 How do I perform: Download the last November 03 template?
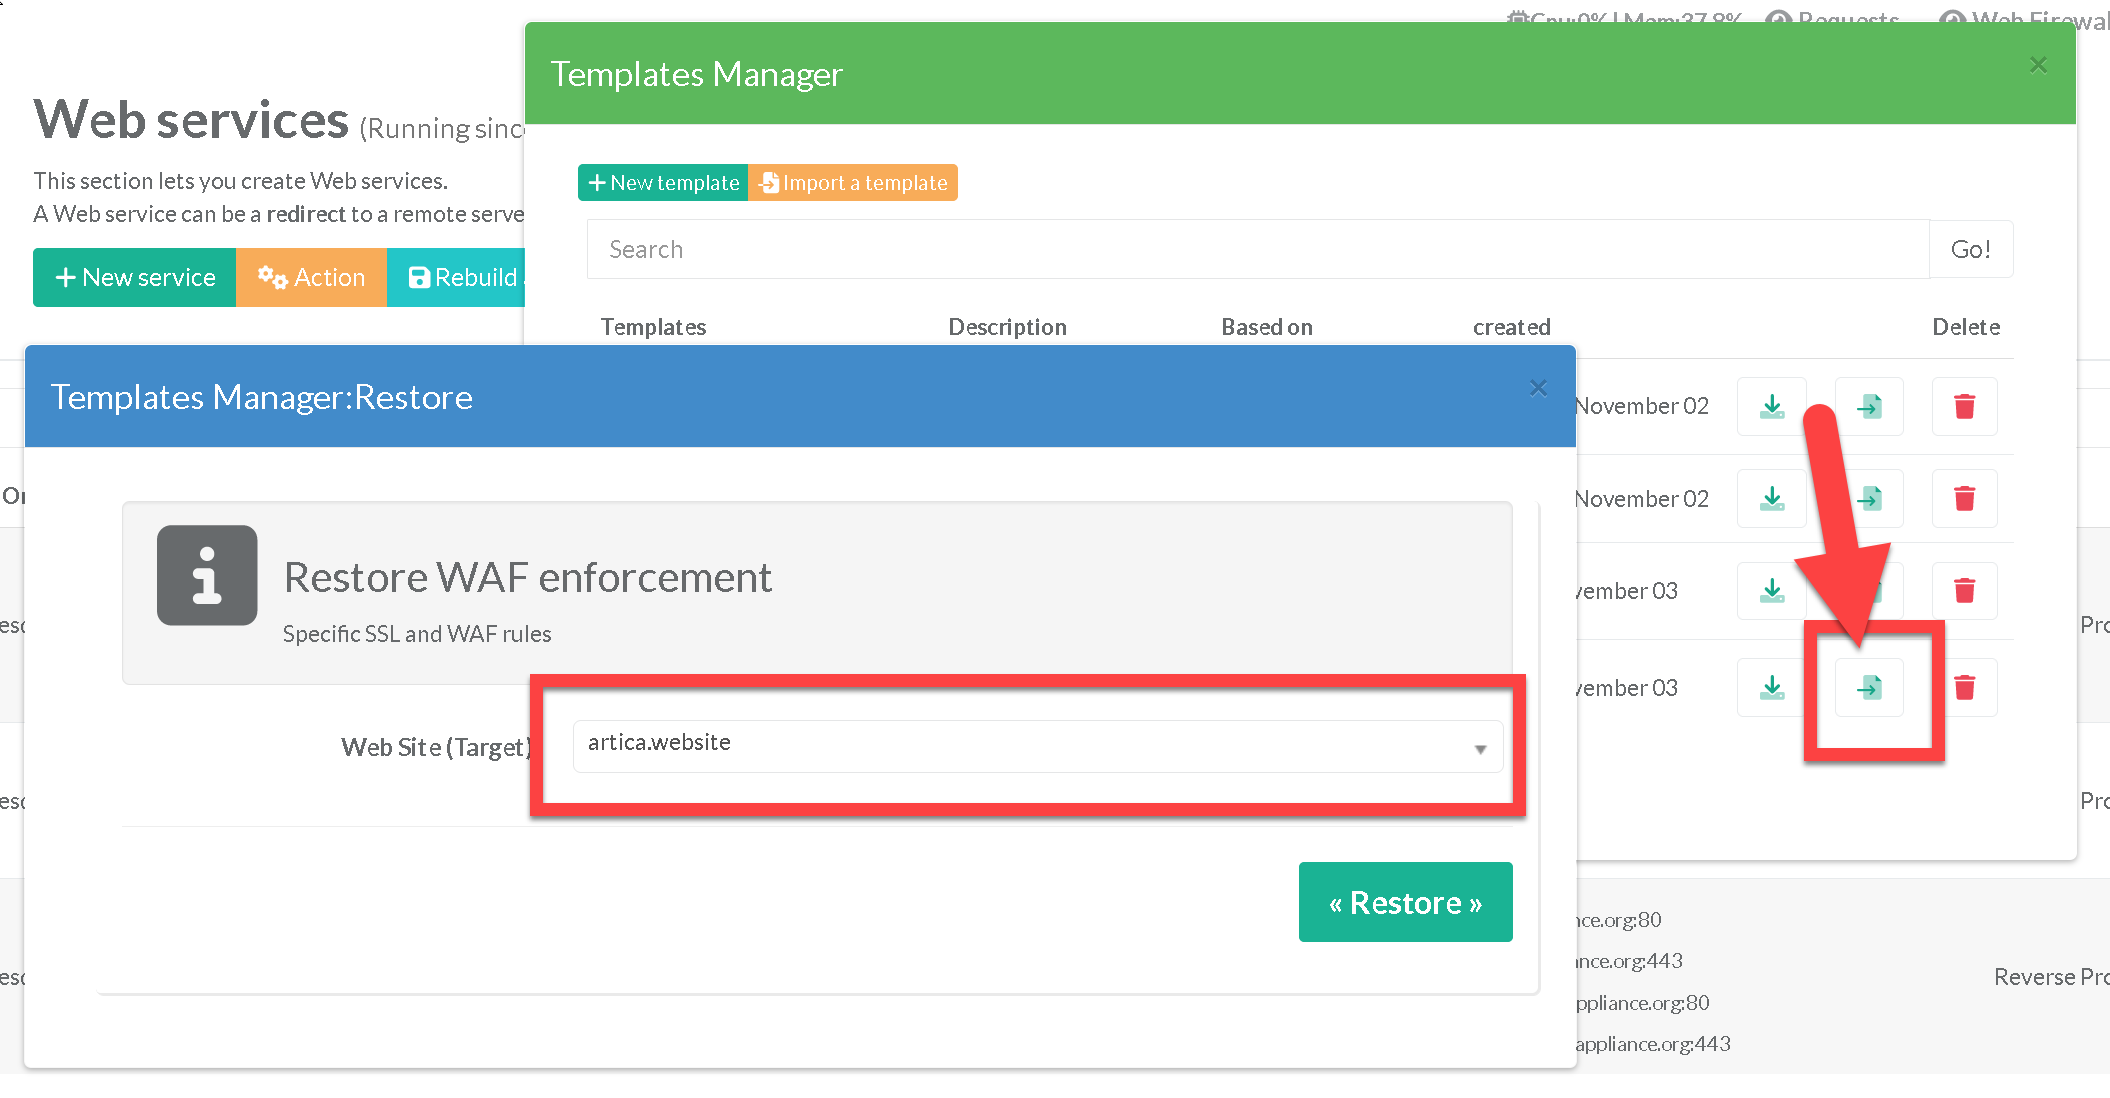(1771, 687)
